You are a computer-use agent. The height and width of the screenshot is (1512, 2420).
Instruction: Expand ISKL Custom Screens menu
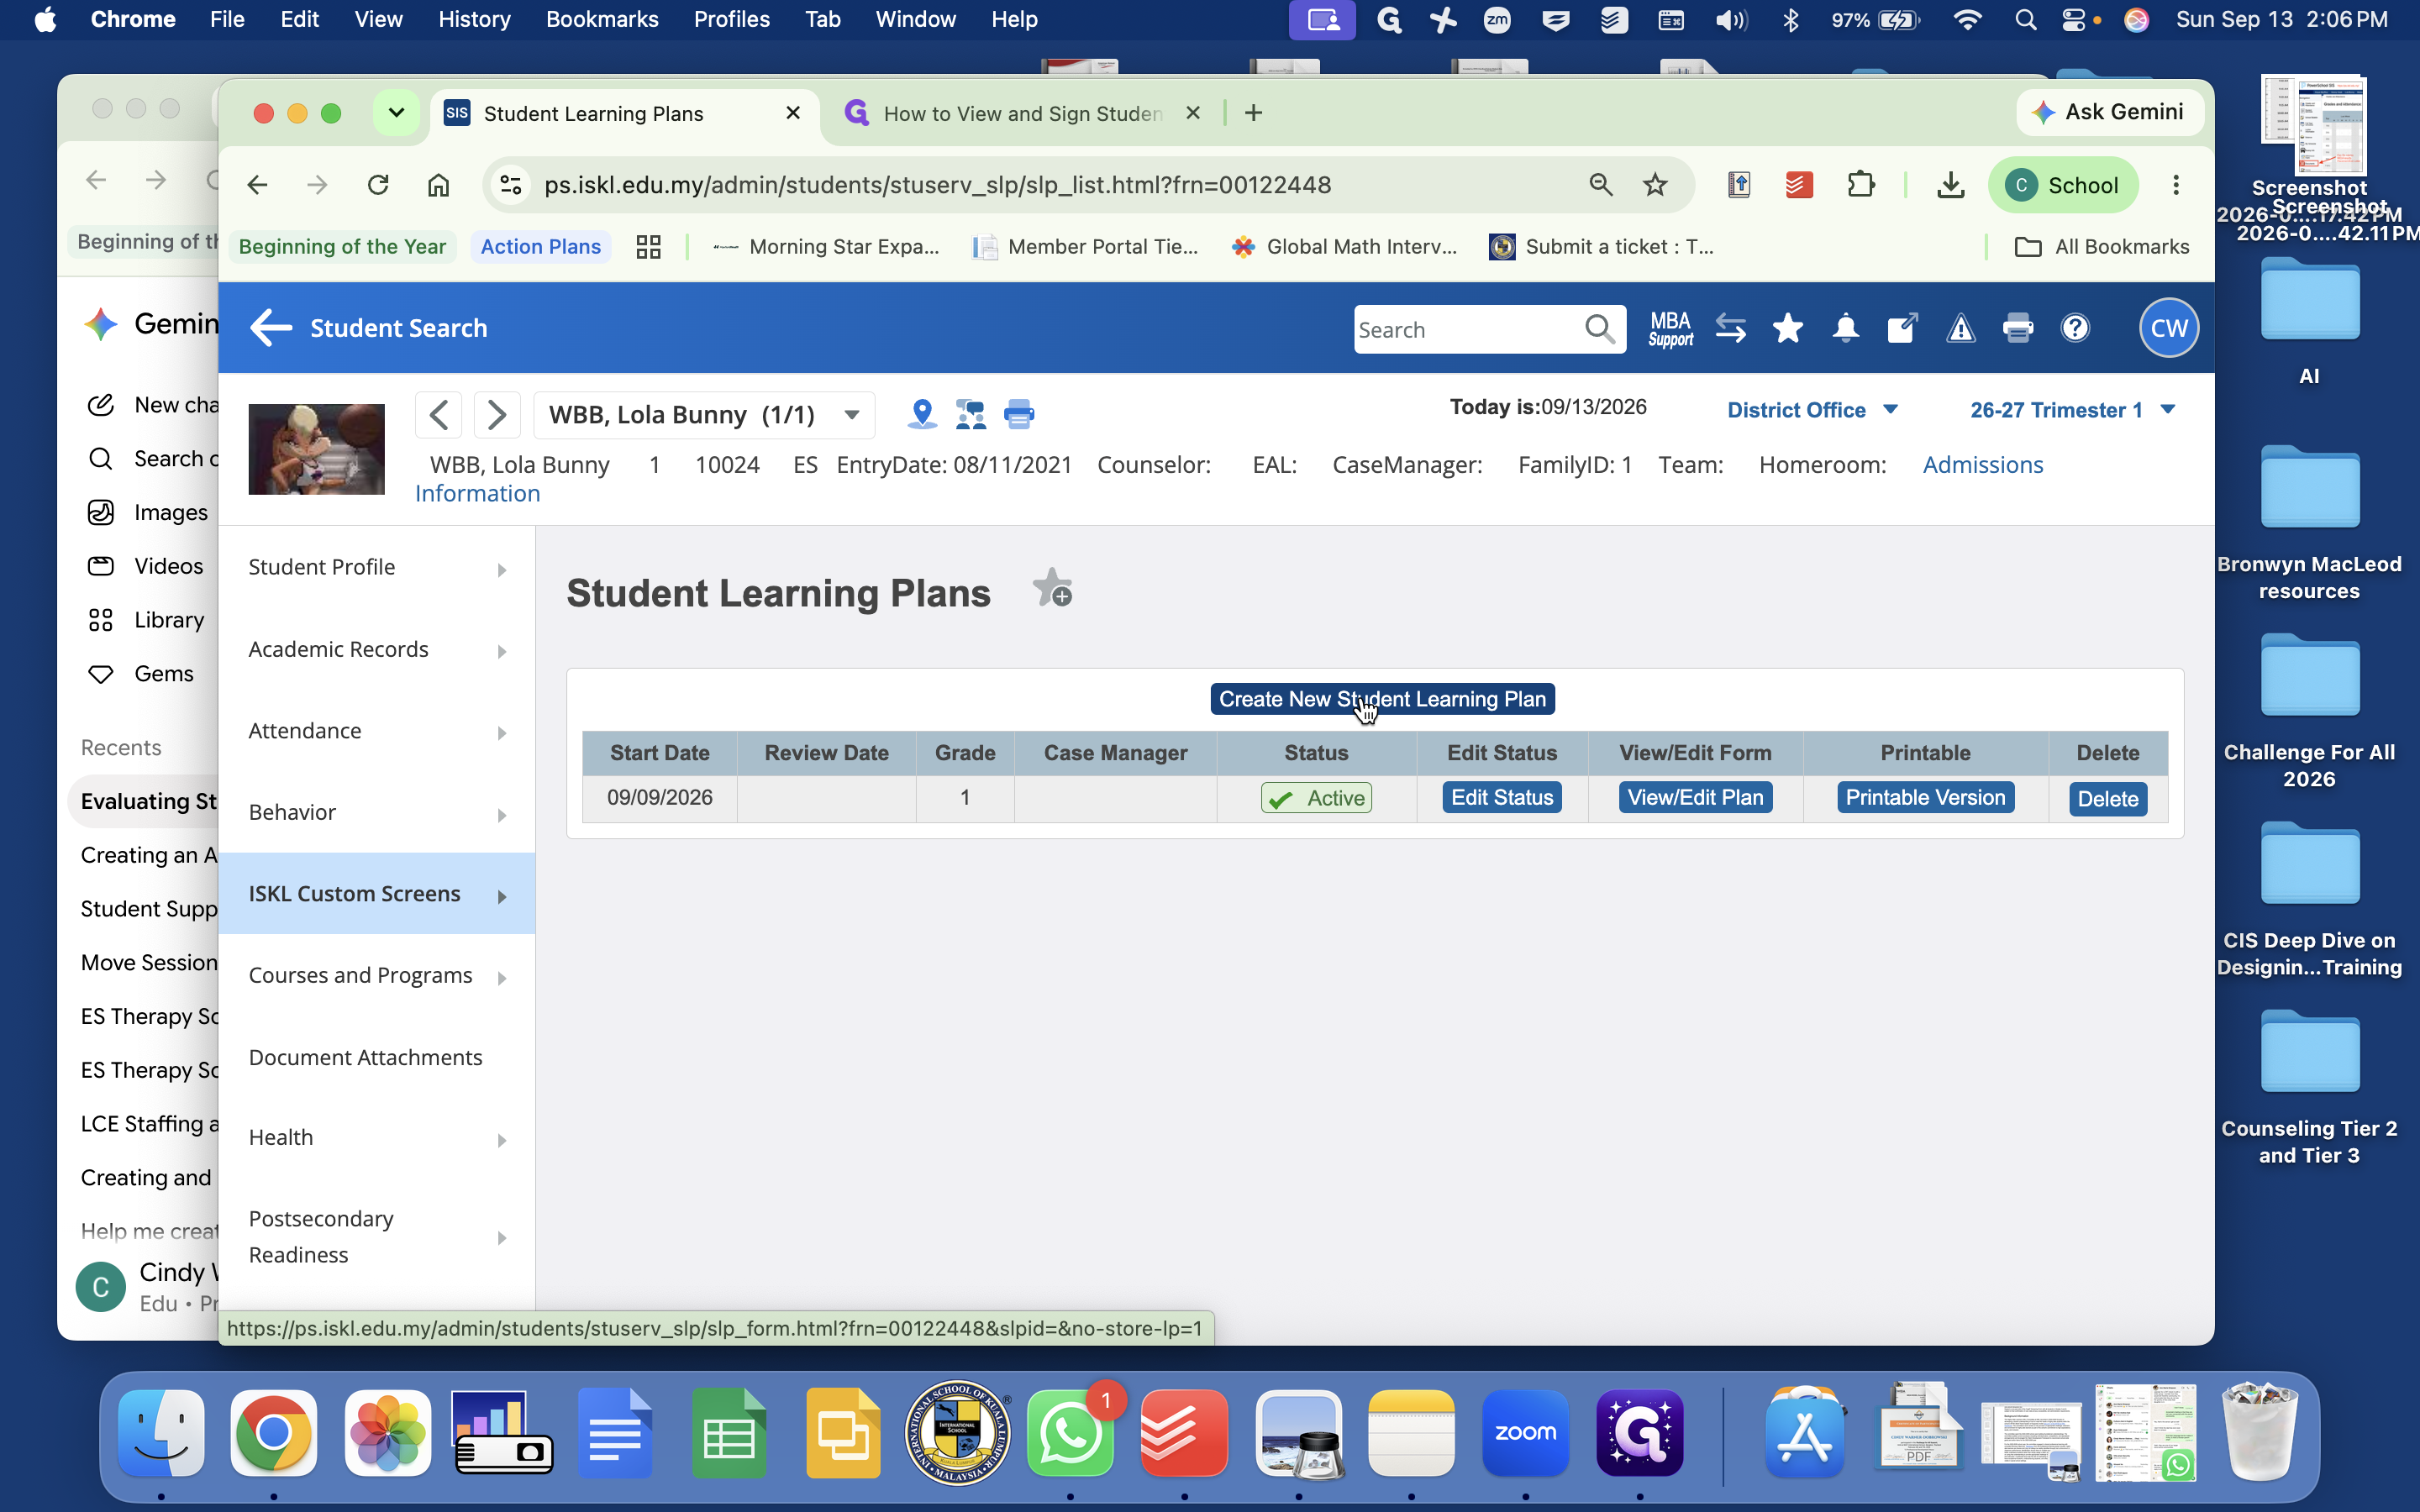point(377,893)
